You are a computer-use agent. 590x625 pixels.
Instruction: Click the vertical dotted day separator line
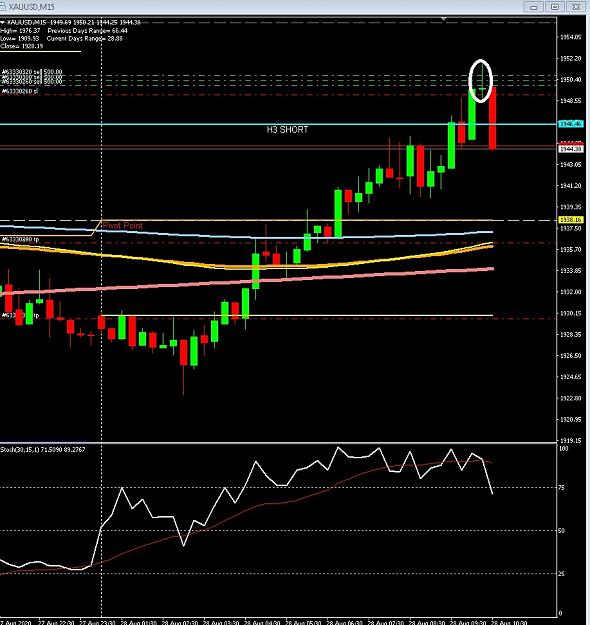pyautogui.click(x=102, y=319)
